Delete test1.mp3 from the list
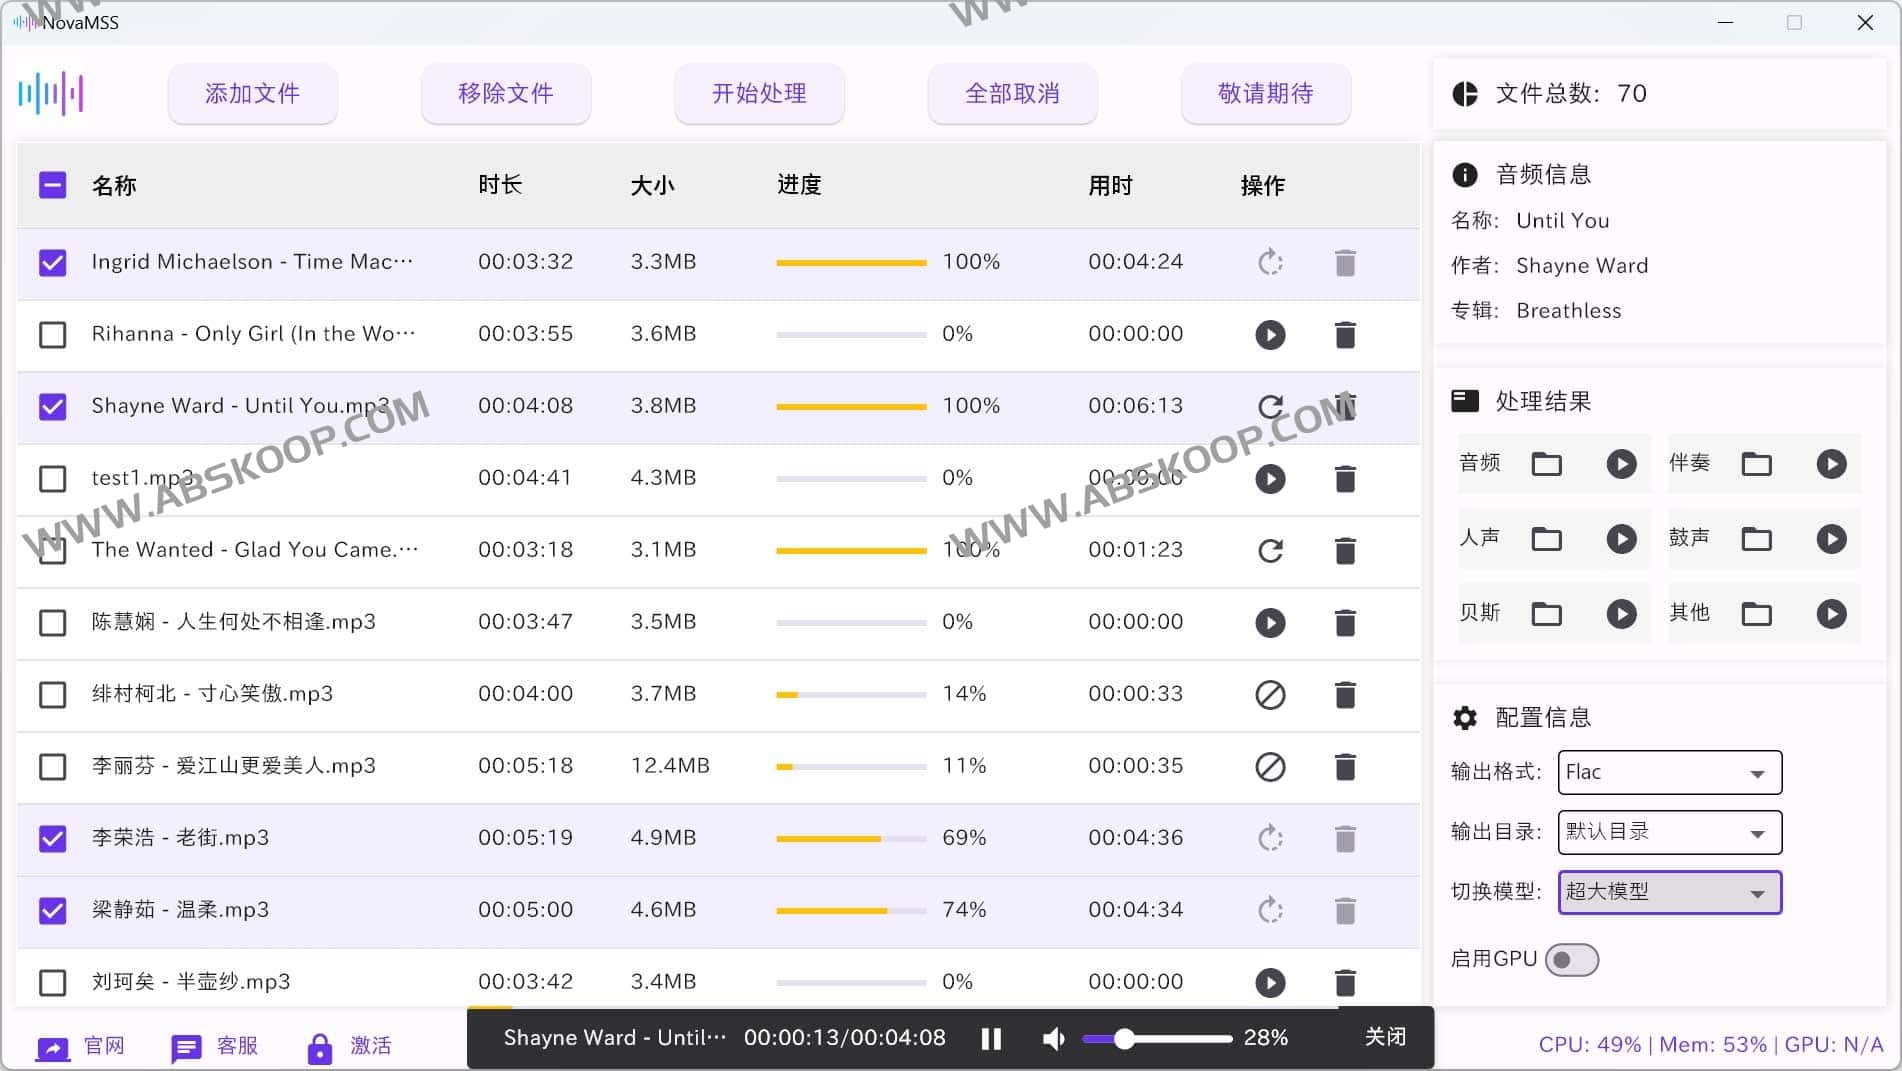 (1345, 479)
